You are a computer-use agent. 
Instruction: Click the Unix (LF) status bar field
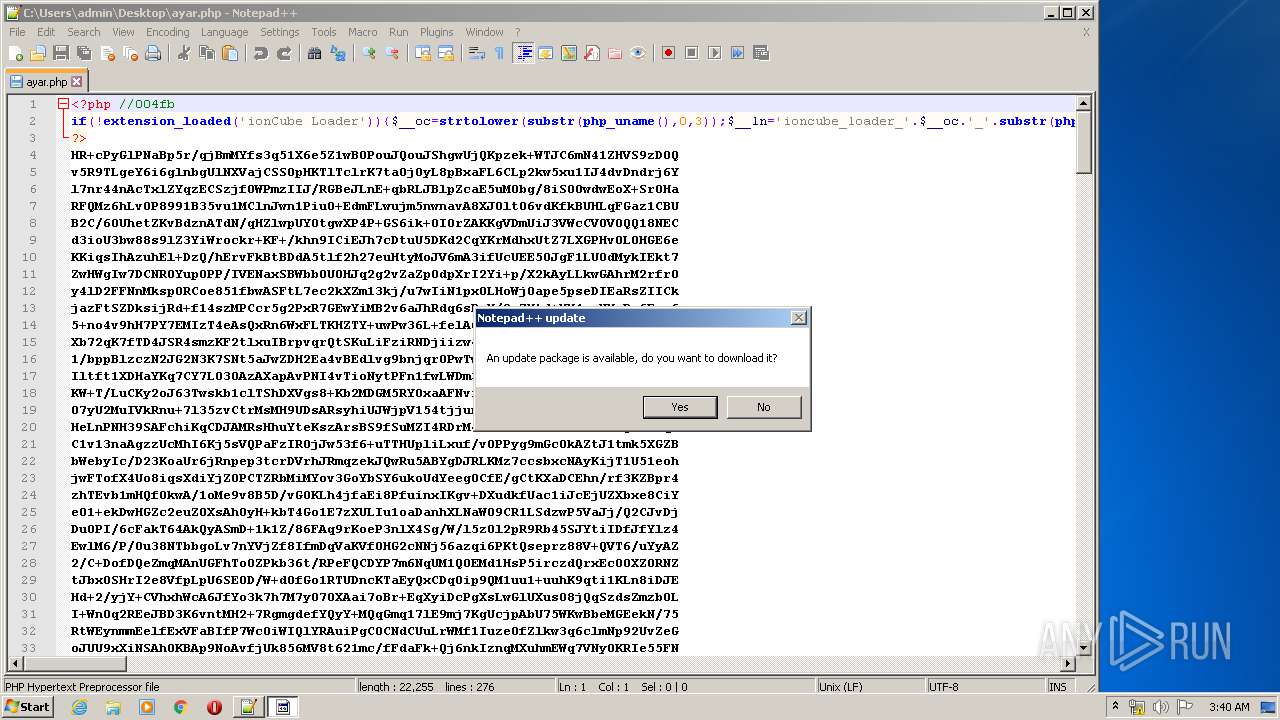pos(869,687)
